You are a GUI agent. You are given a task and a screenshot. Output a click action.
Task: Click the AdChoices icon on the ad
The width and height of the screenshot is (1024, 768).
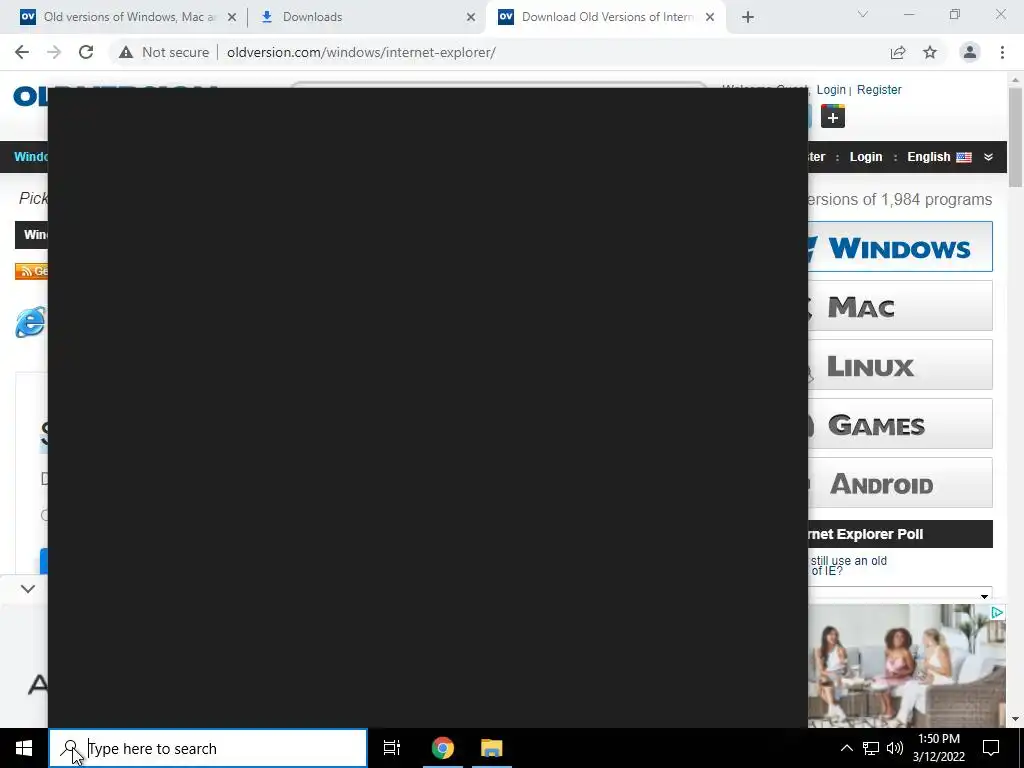click(x=997, y=612)
